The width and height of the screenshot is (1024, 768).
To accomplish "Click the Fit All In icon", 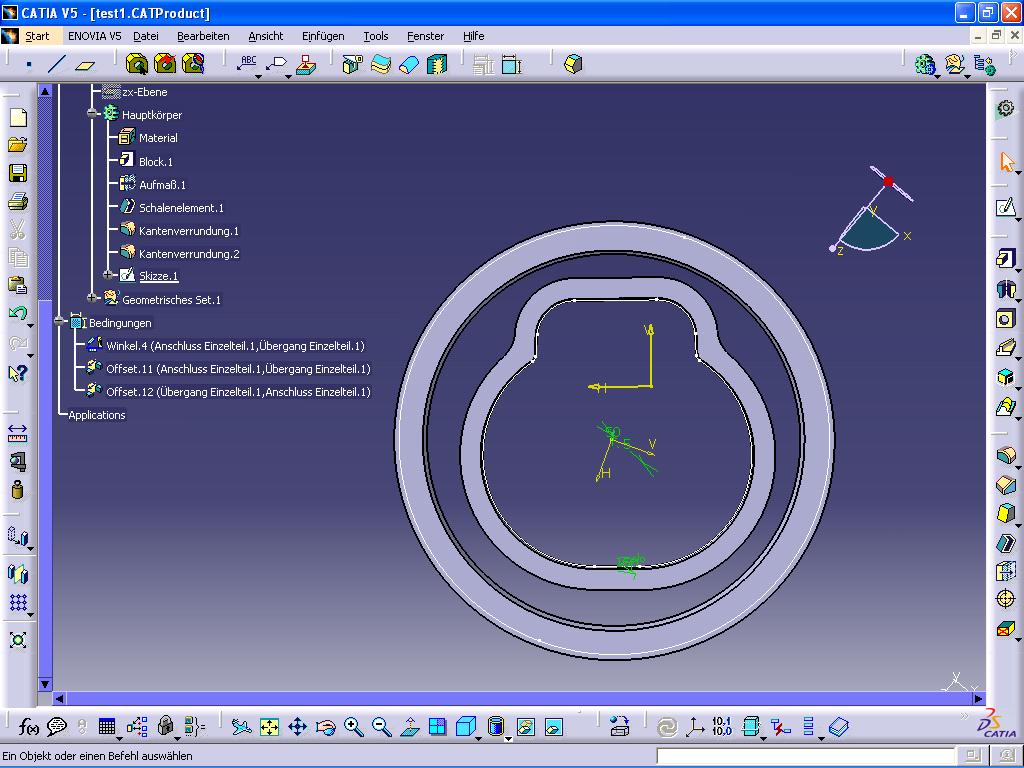I will click(x=269, y=727).
